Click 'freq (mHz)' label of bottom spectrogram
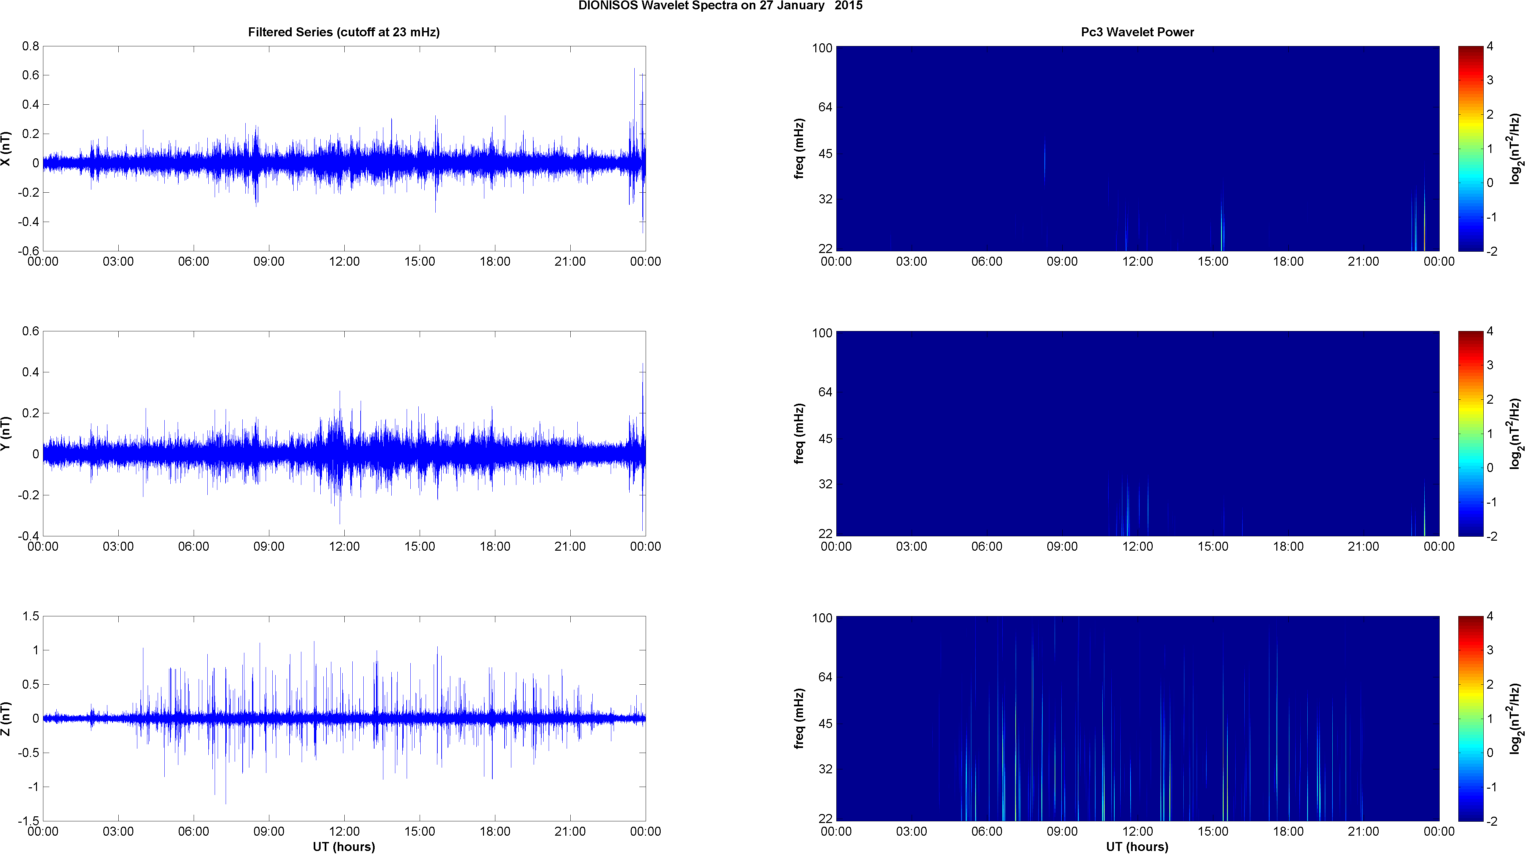Image resolution: width=1525 pixels, height=854 pixels. 800,719
